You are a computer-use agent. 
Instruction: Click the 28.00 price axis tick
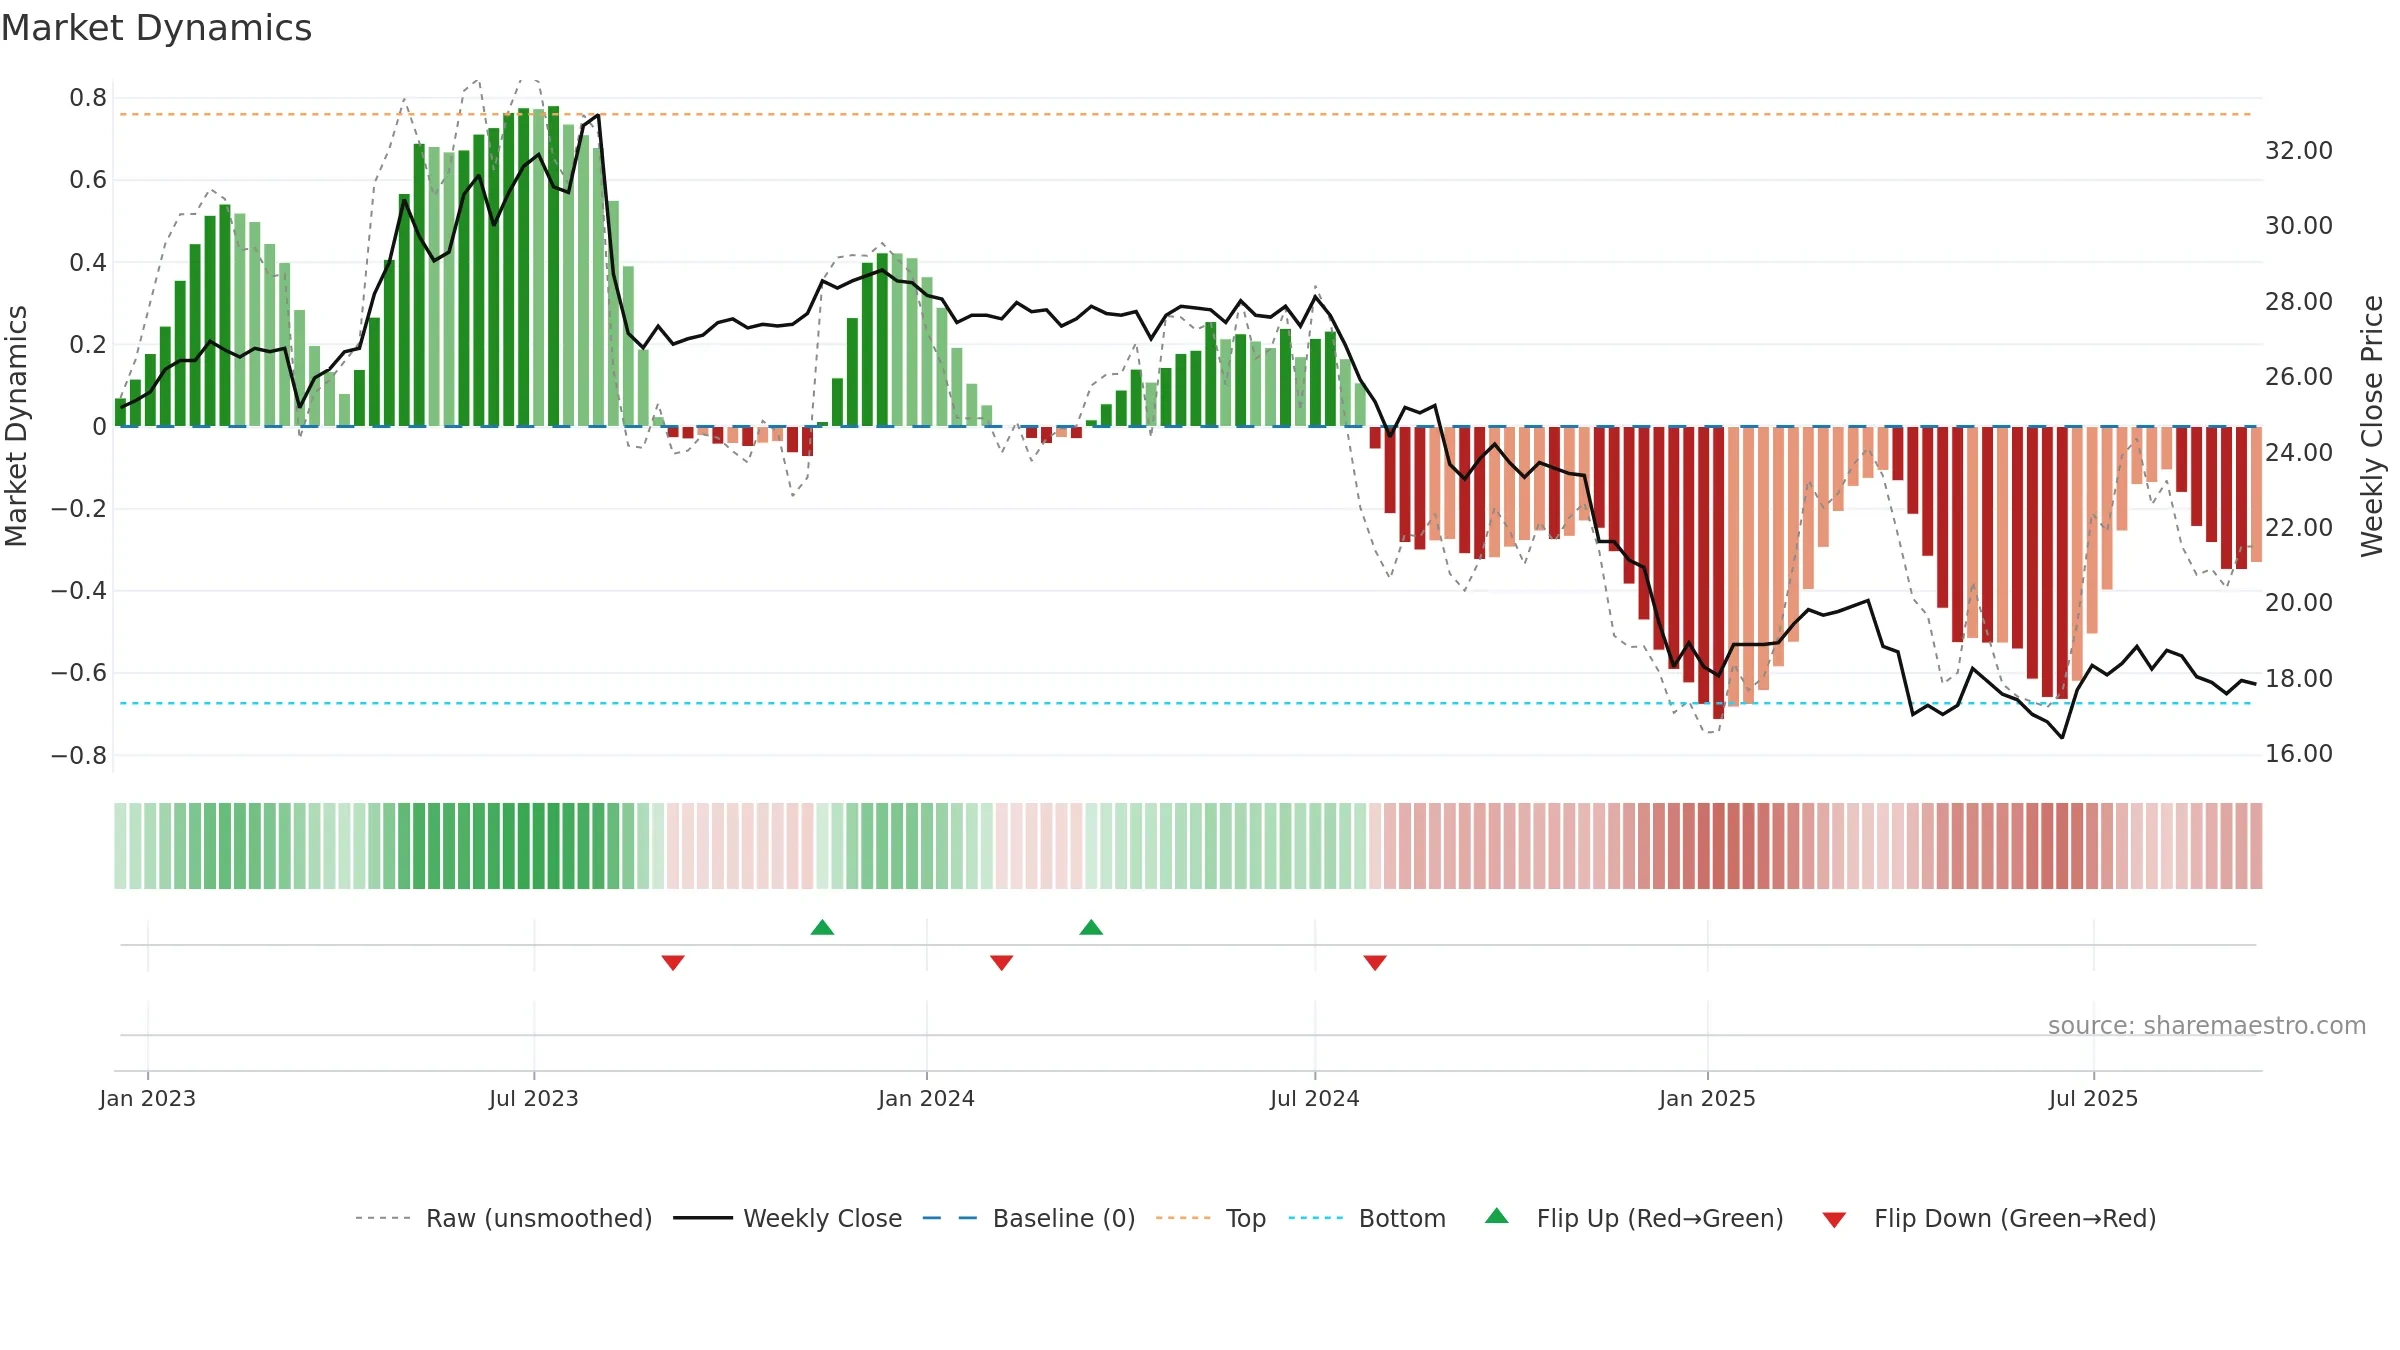click(2299, 302)
